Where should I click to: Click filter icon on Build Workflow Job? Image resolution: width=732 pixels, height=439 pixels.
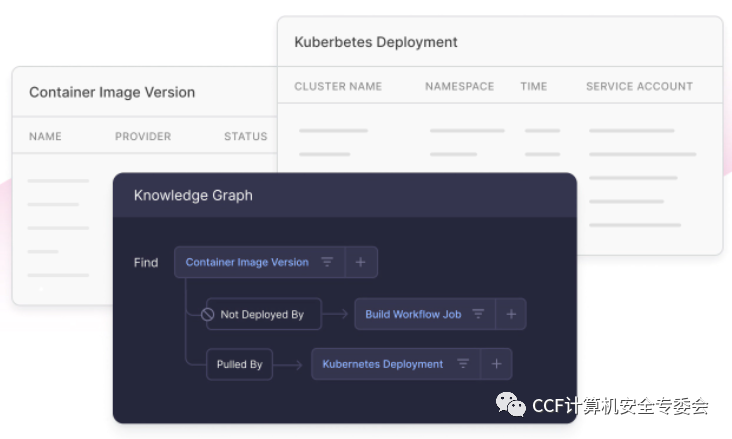(478, 314)
